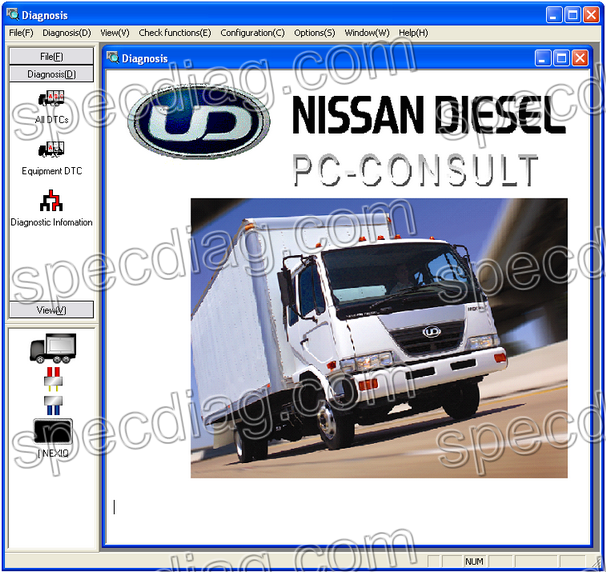The width and height of the screenshot is (606, 572).
Task: Open the All DTCs icon
Action: coord(51,98)
